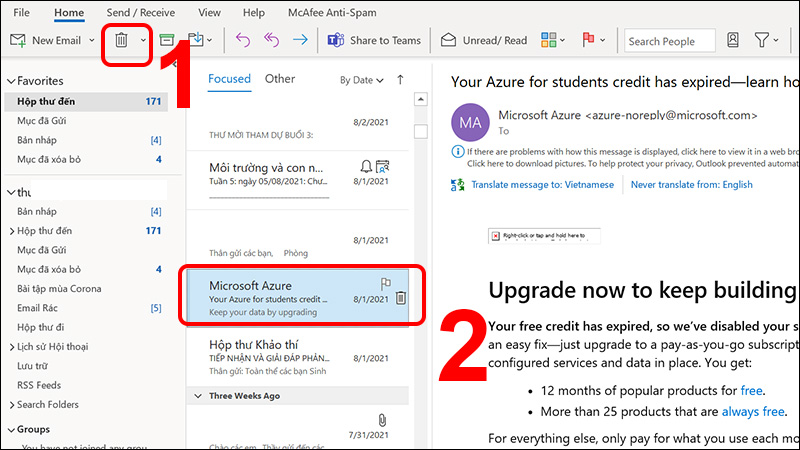Click the Delete trash icon in toolbar

coord(121,40)
